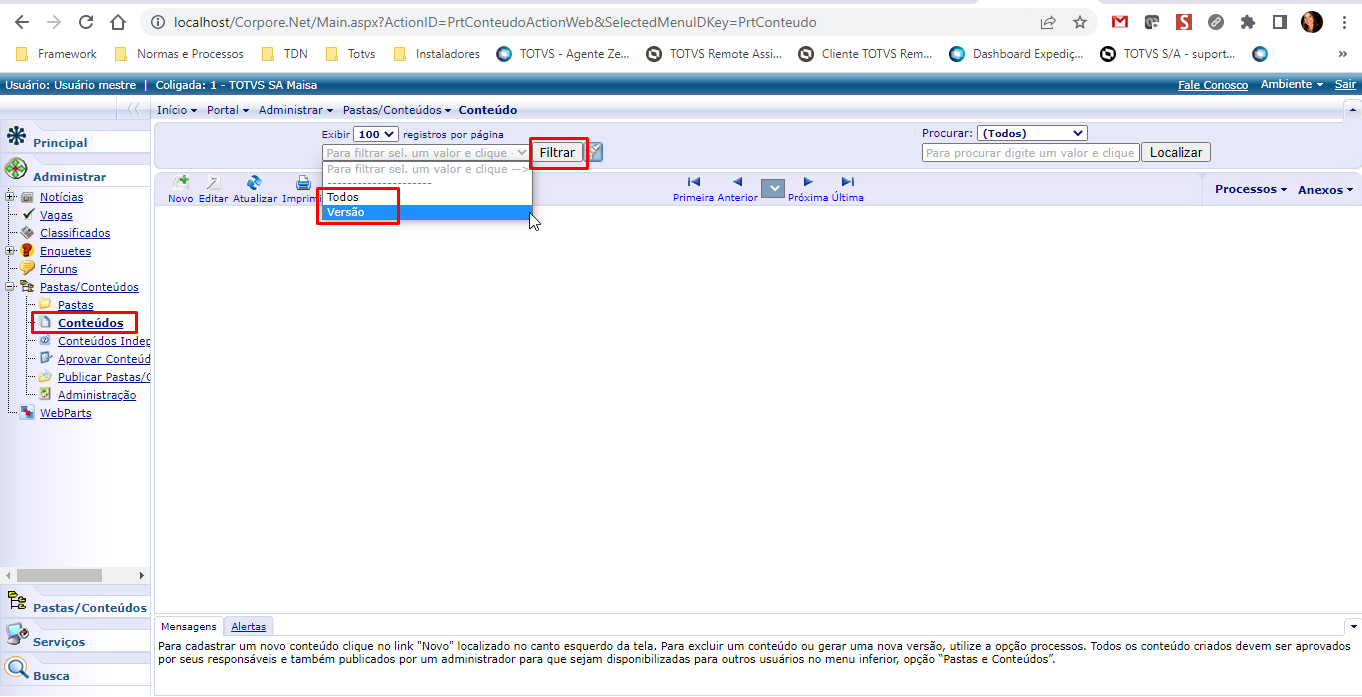This screenshot has height=697, width=1362.
Task: Go to Primeira page arrow
Action: click(x=694, y=182)
